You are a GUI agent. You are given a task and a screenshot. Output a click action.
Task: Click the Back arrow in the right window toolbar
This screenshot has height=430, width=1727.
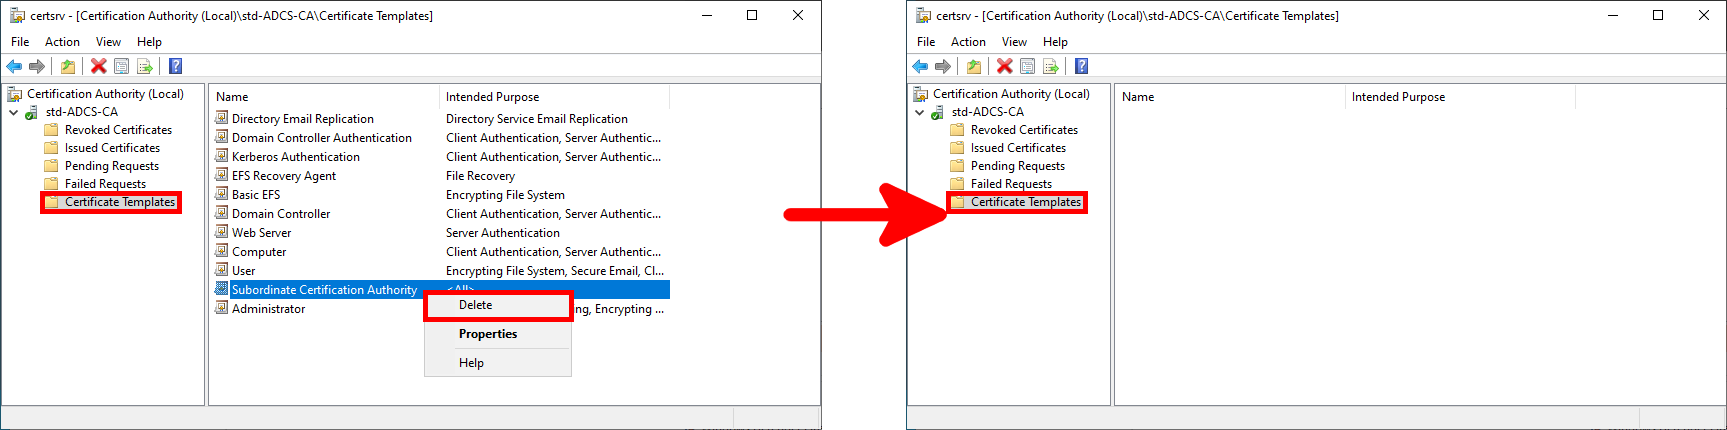[920, 66]
